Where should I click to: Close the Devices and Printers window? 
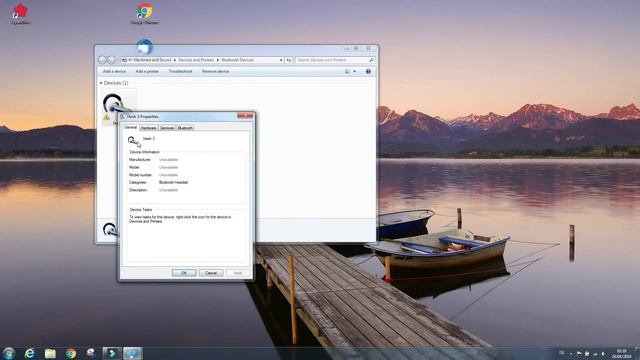pos(369,48)
